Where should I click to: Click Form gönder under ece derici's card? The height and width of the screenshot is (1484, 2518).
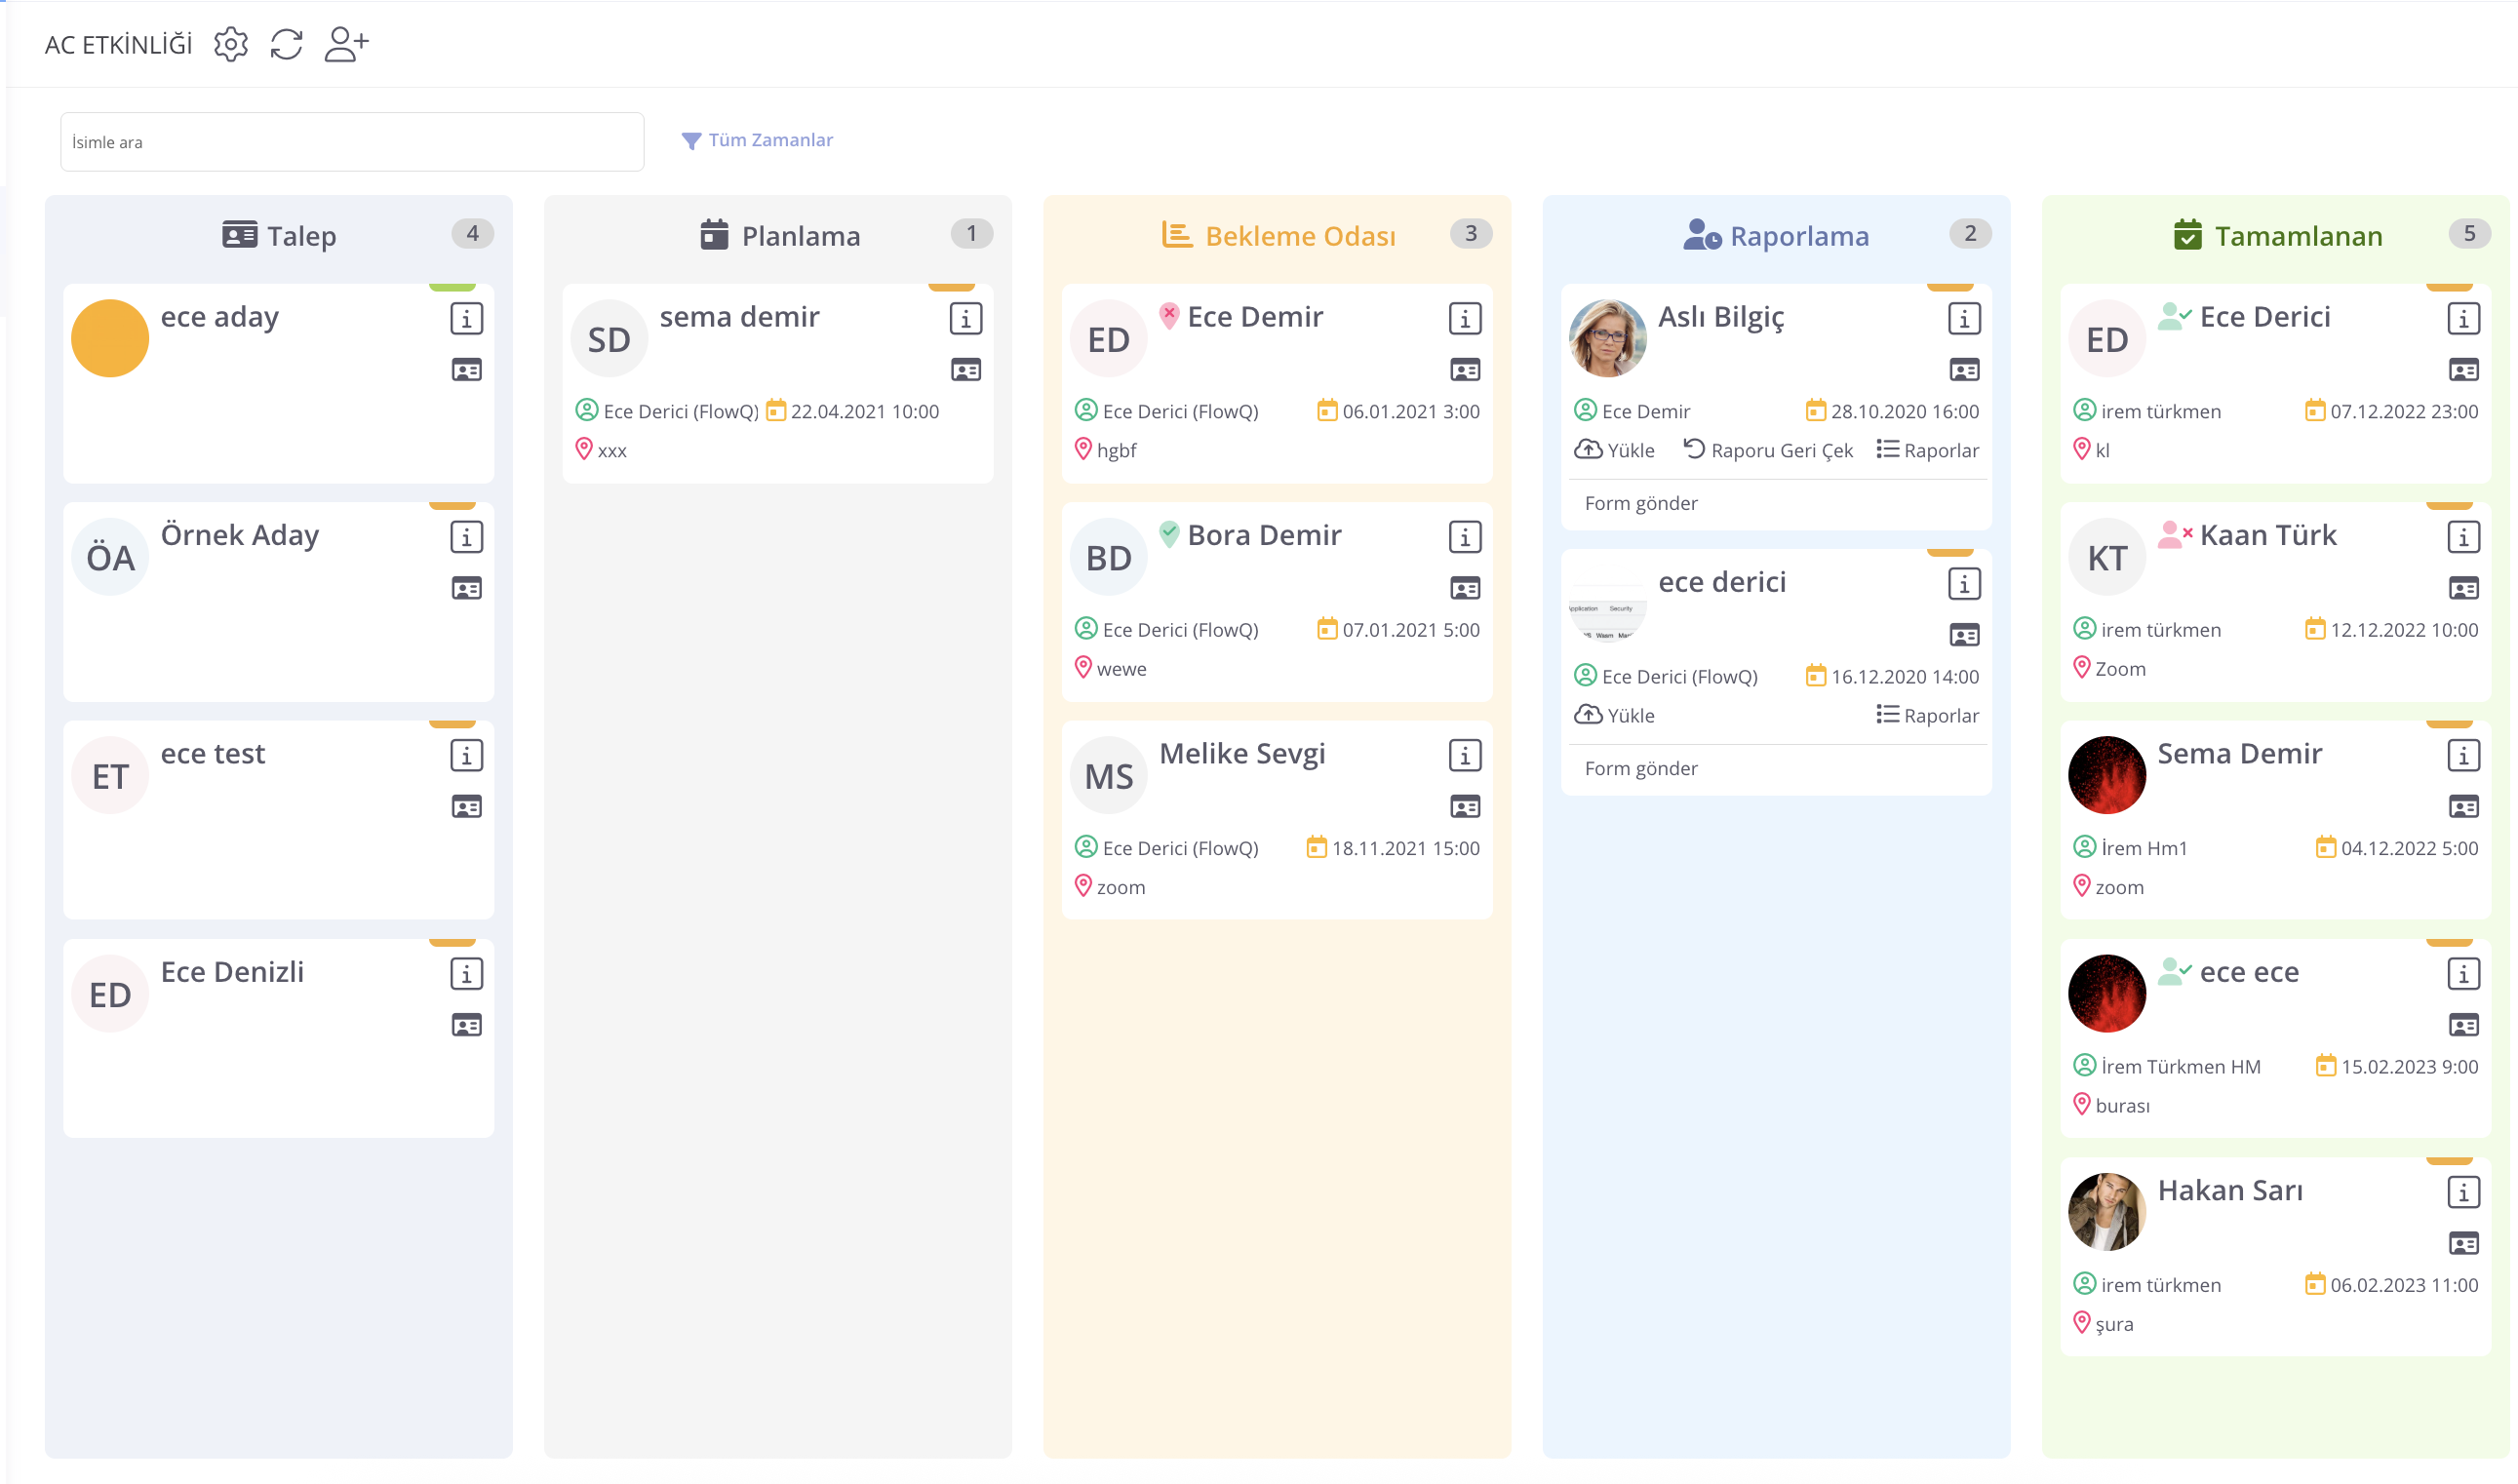(x=1640, y=768)
